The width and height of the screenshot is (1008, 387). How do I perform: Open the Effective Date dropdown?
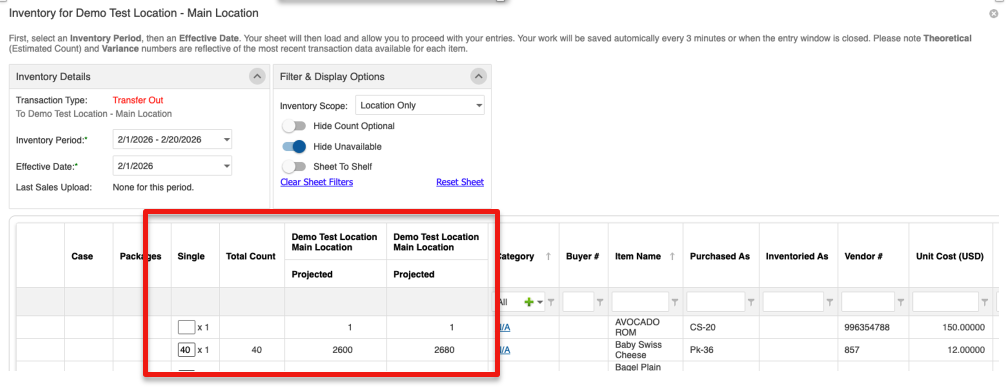(x=172, y=166)
